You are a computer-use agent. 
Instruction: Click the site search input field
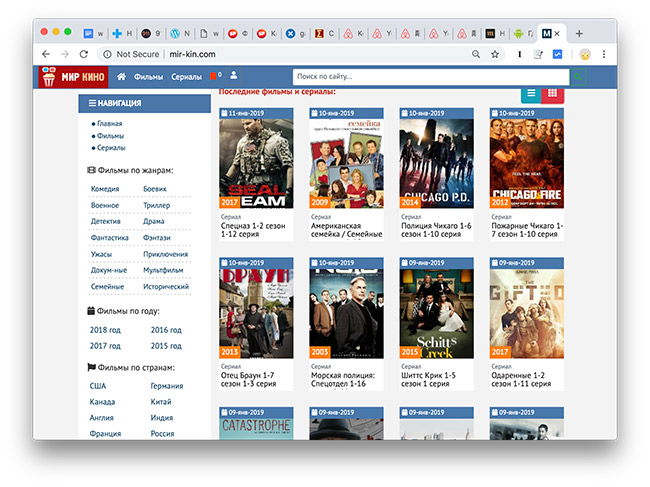(x=430, y=77)
